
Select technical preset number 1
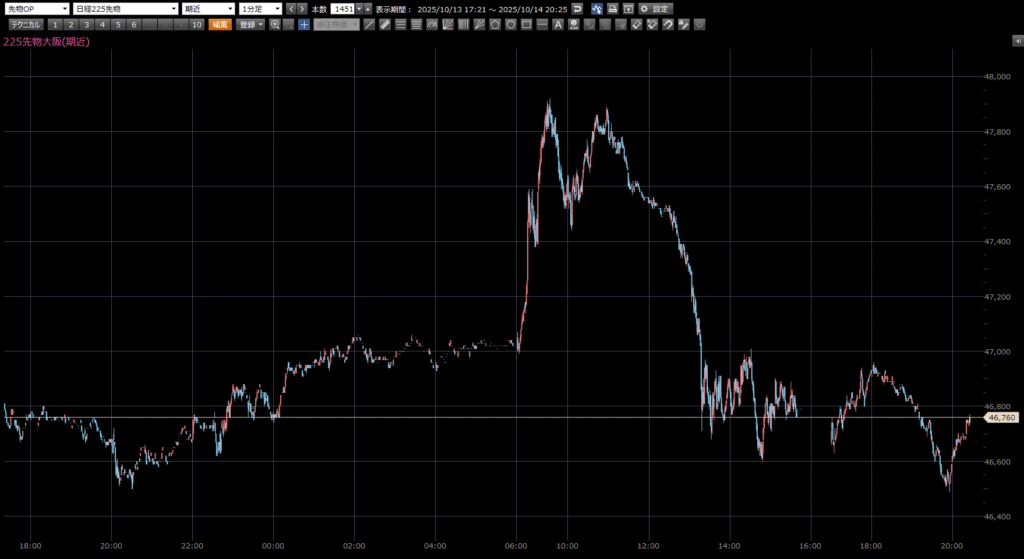pyautogui.click(x=55, y=24)
